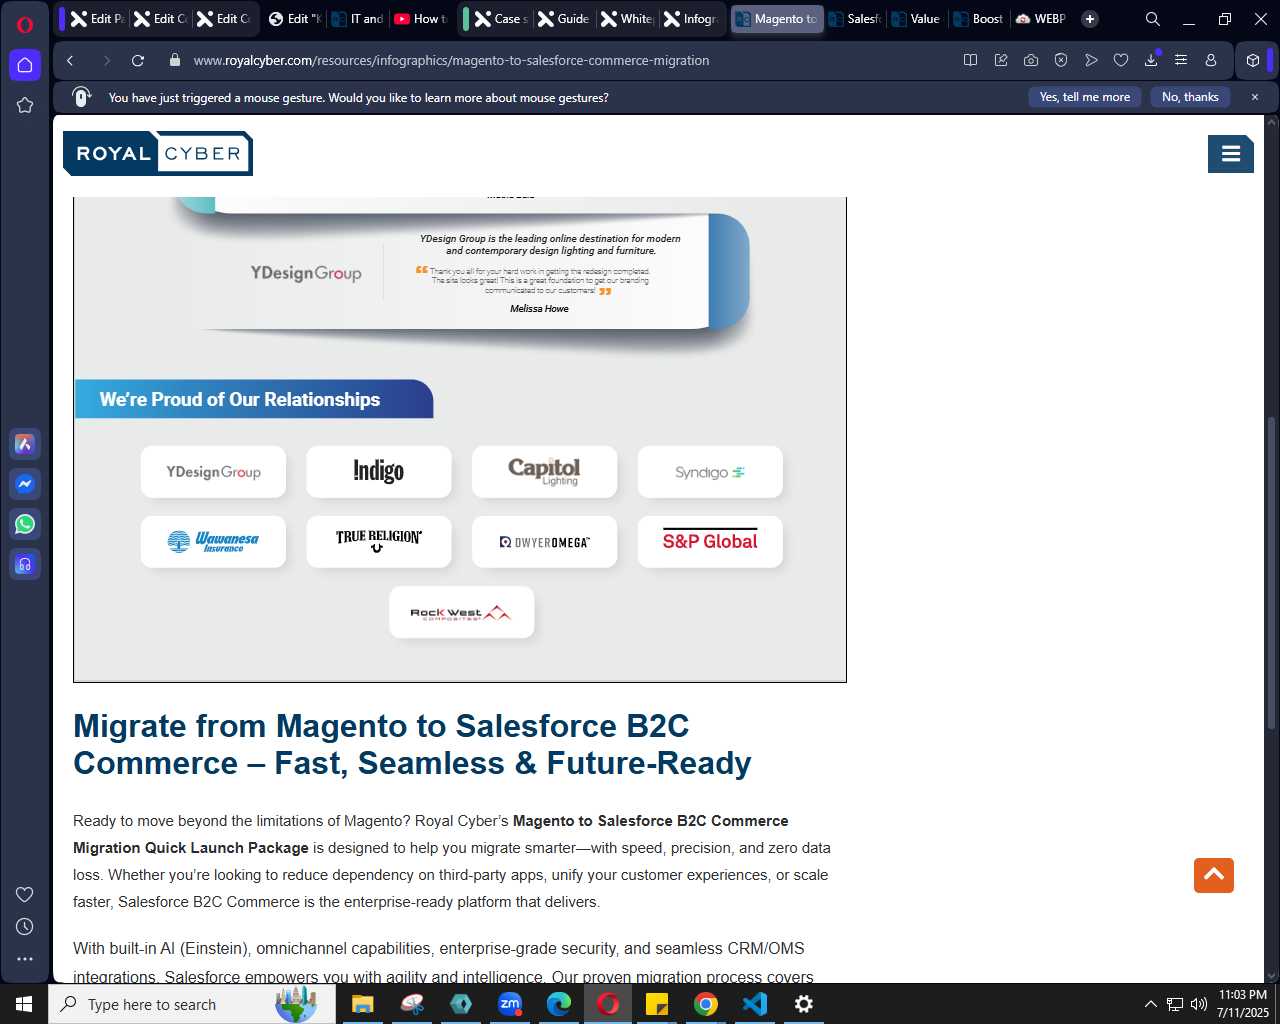Switch to the 'Case s' tab
The image size is (1280, 1024).
(x=502, y=19)
